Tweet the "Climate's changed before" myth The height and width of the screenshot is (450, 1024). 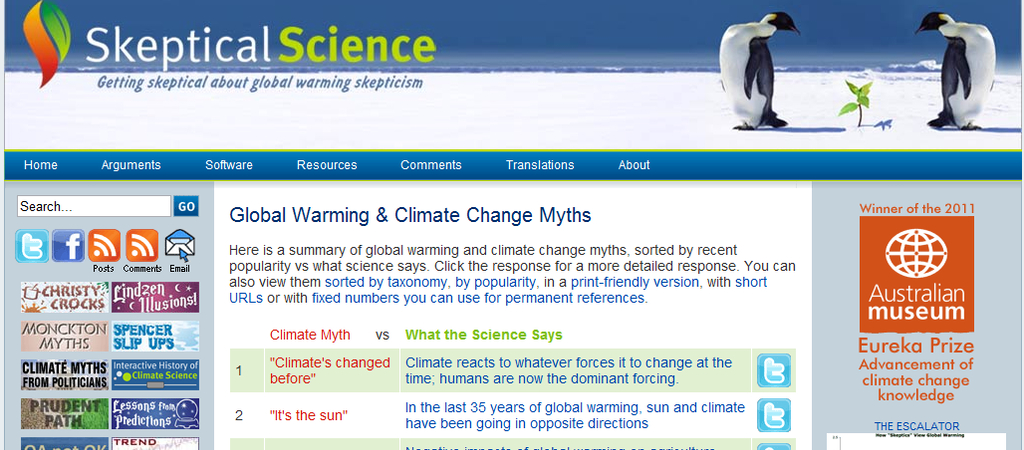pyautogui.click(x=773, y=371)
